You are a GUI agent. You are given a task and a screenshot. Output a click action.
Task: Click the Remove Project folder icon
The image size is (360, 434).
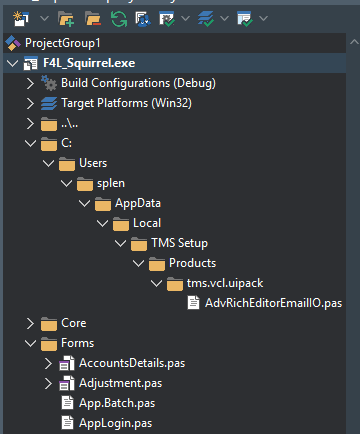pos(93,19)
